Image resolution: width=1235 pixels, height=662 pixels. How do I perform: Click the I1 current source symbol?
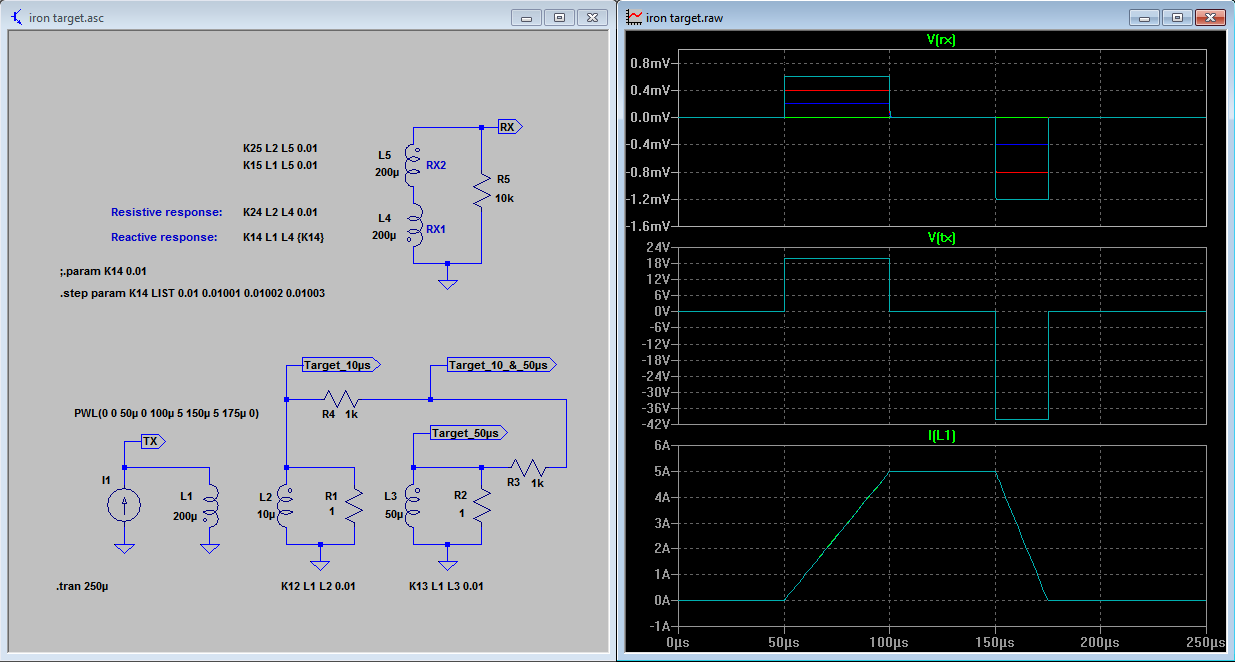[124, 507]
